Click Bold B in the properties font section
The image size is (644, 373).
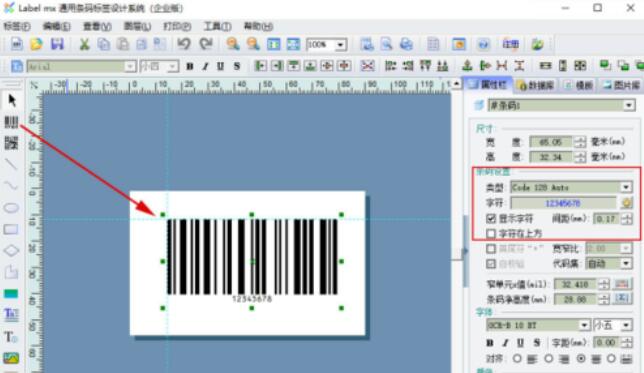490,343
